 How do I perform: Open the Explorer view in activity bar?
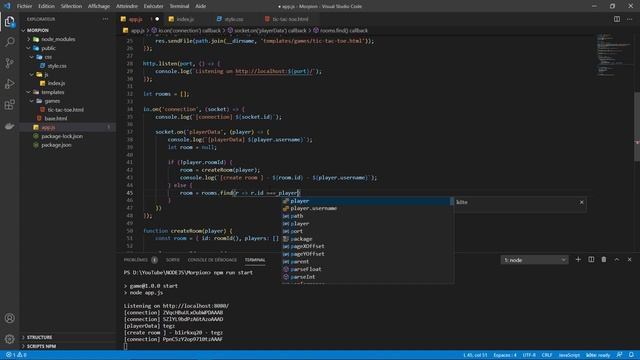pos(9,21)
